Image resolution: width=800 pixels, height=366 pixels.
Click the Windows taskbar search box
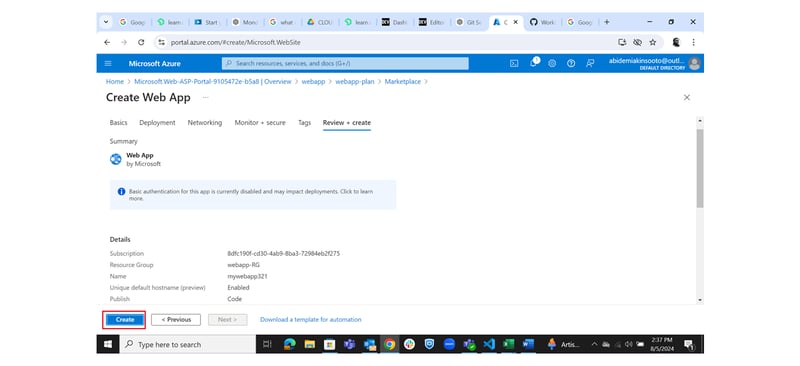coord(187,345)
